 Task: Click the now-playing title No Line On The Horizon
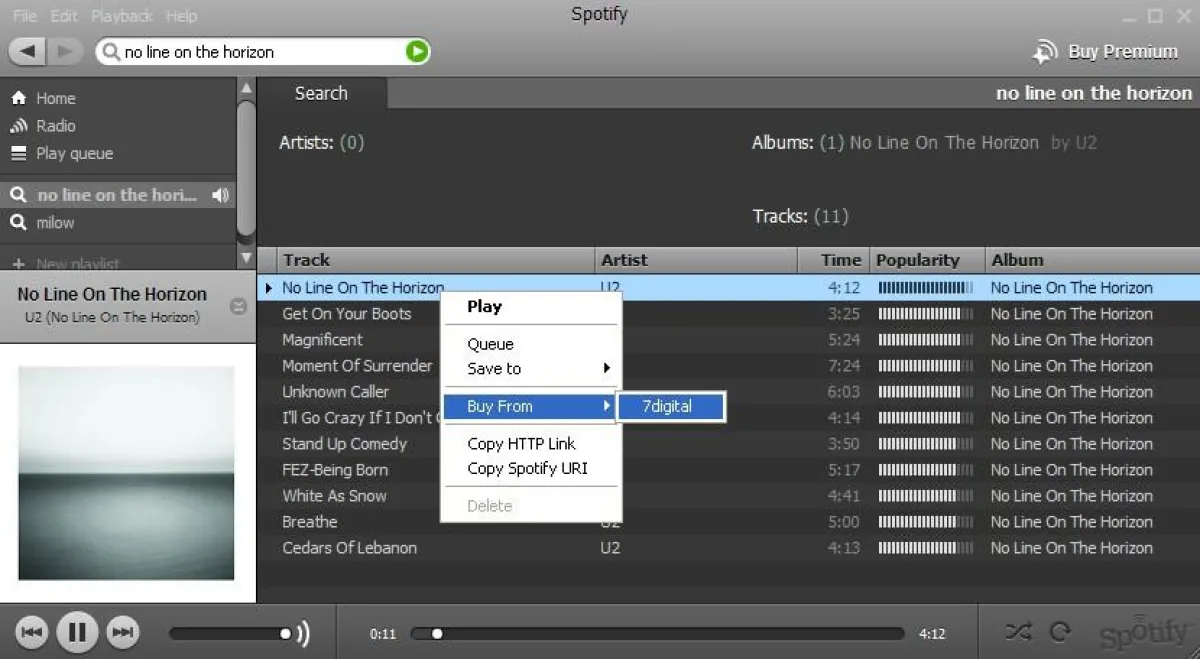(x=112, y=294)
